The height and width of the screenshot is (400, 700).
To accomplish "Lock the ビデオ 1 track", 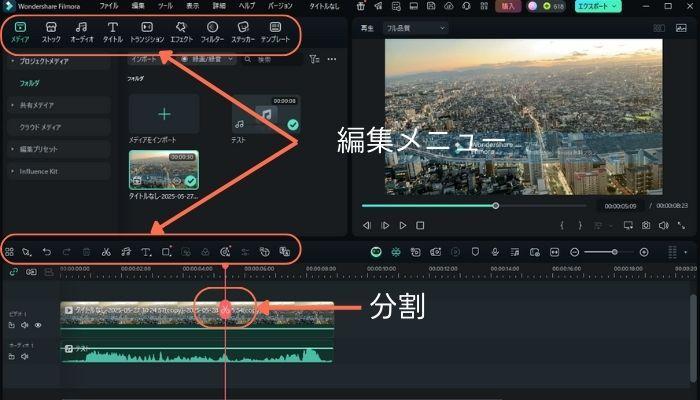I will point(12,325).
